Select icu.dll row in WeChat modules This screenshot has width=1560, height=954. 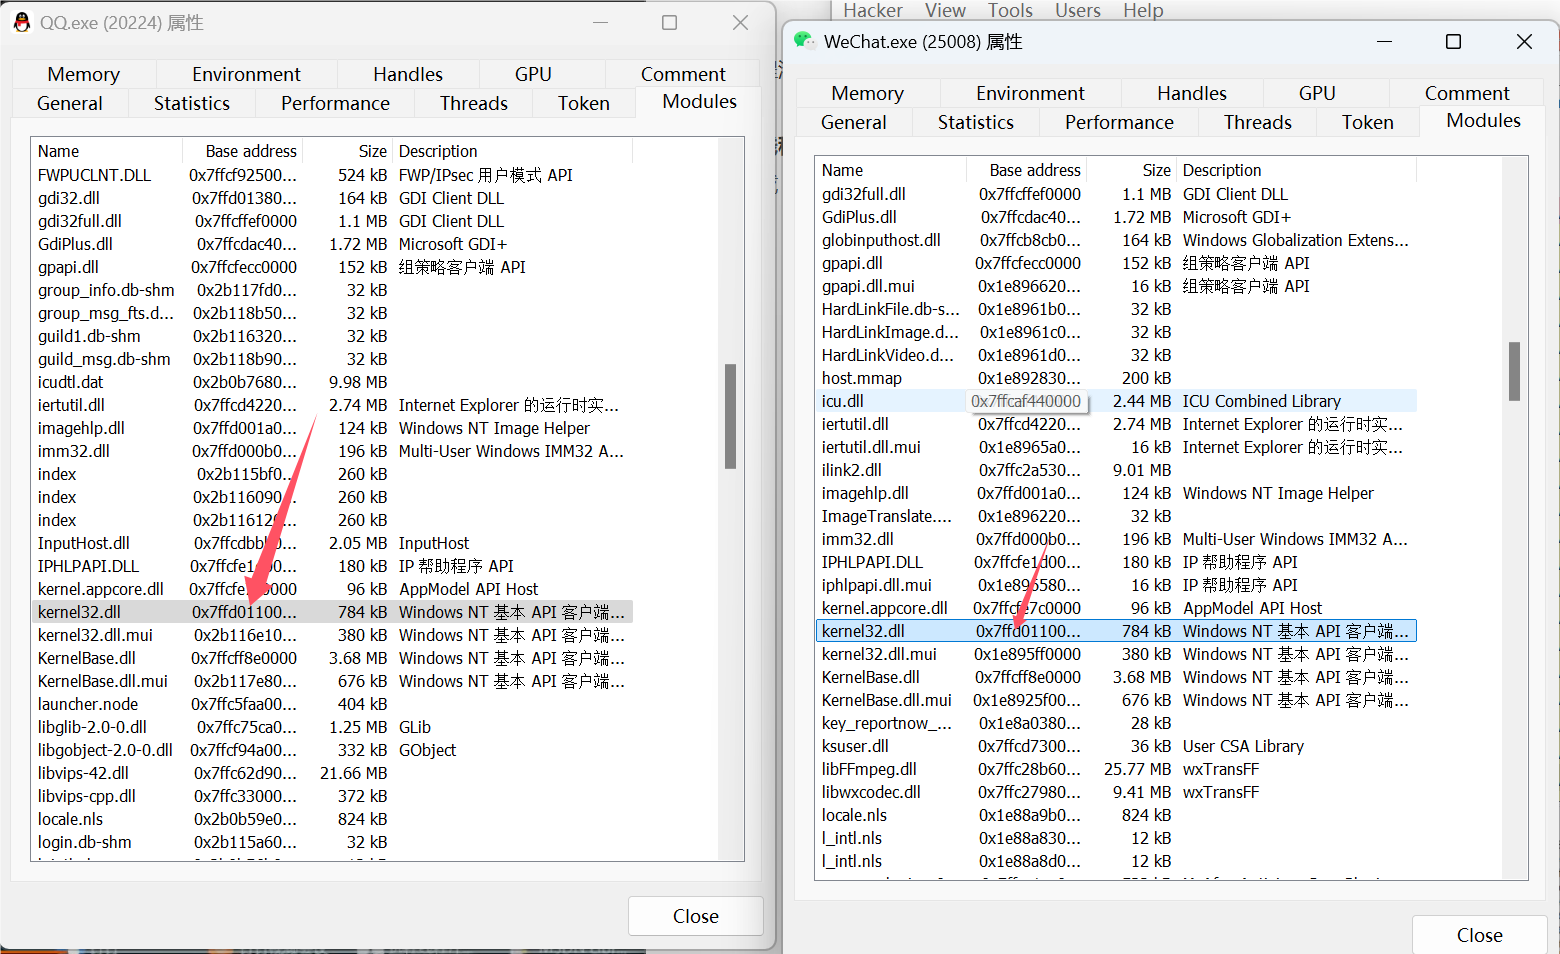(x=1116, y=401)
